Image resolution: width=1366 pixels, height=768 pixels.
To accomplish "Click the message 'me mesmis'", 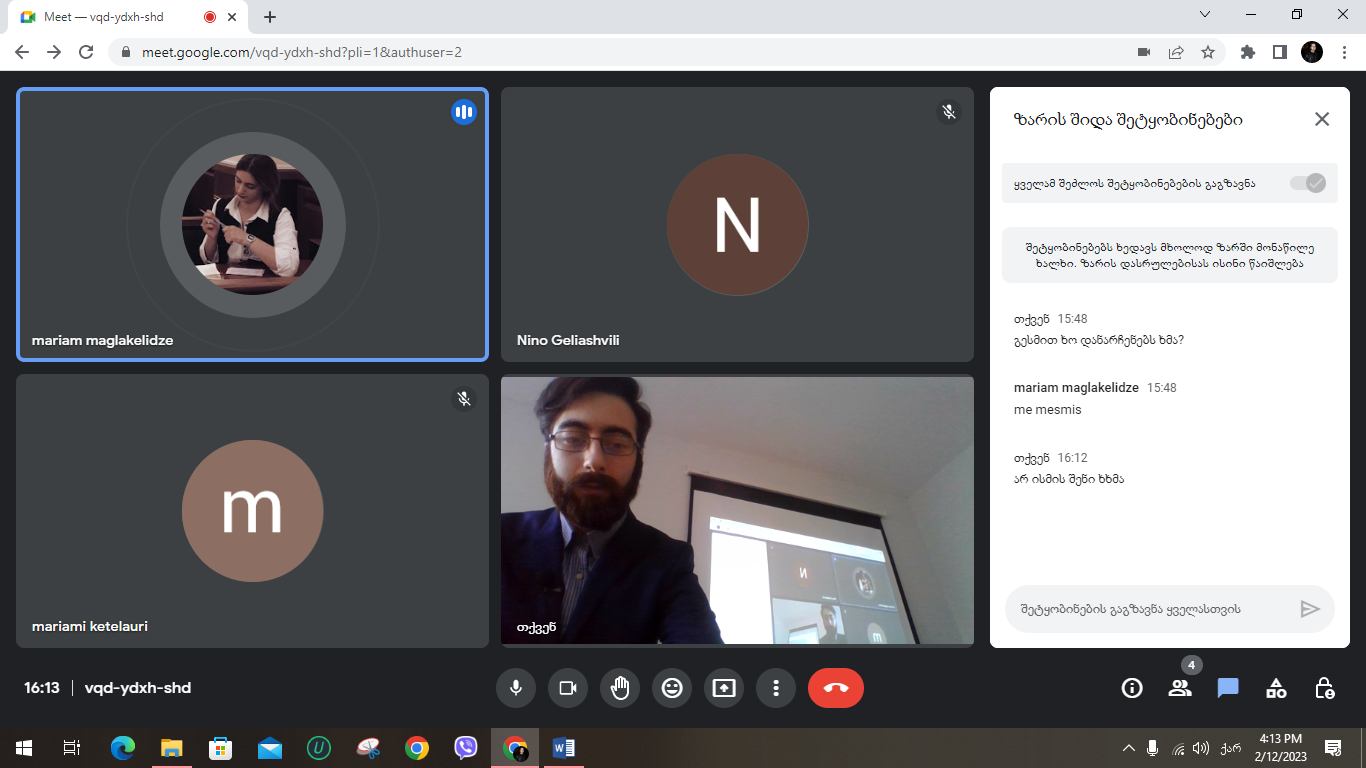I will 1047,409.
